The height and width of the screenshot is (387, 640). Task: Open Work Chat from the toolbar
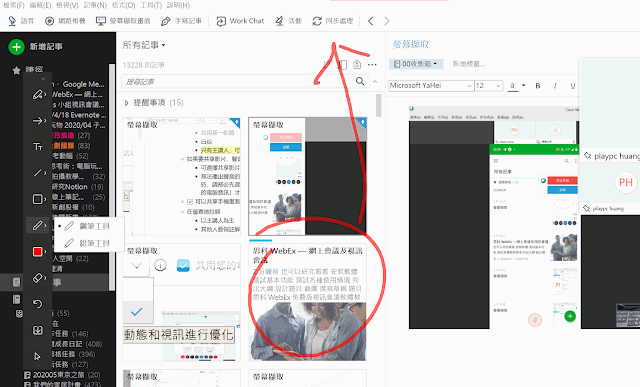(240, 21)
